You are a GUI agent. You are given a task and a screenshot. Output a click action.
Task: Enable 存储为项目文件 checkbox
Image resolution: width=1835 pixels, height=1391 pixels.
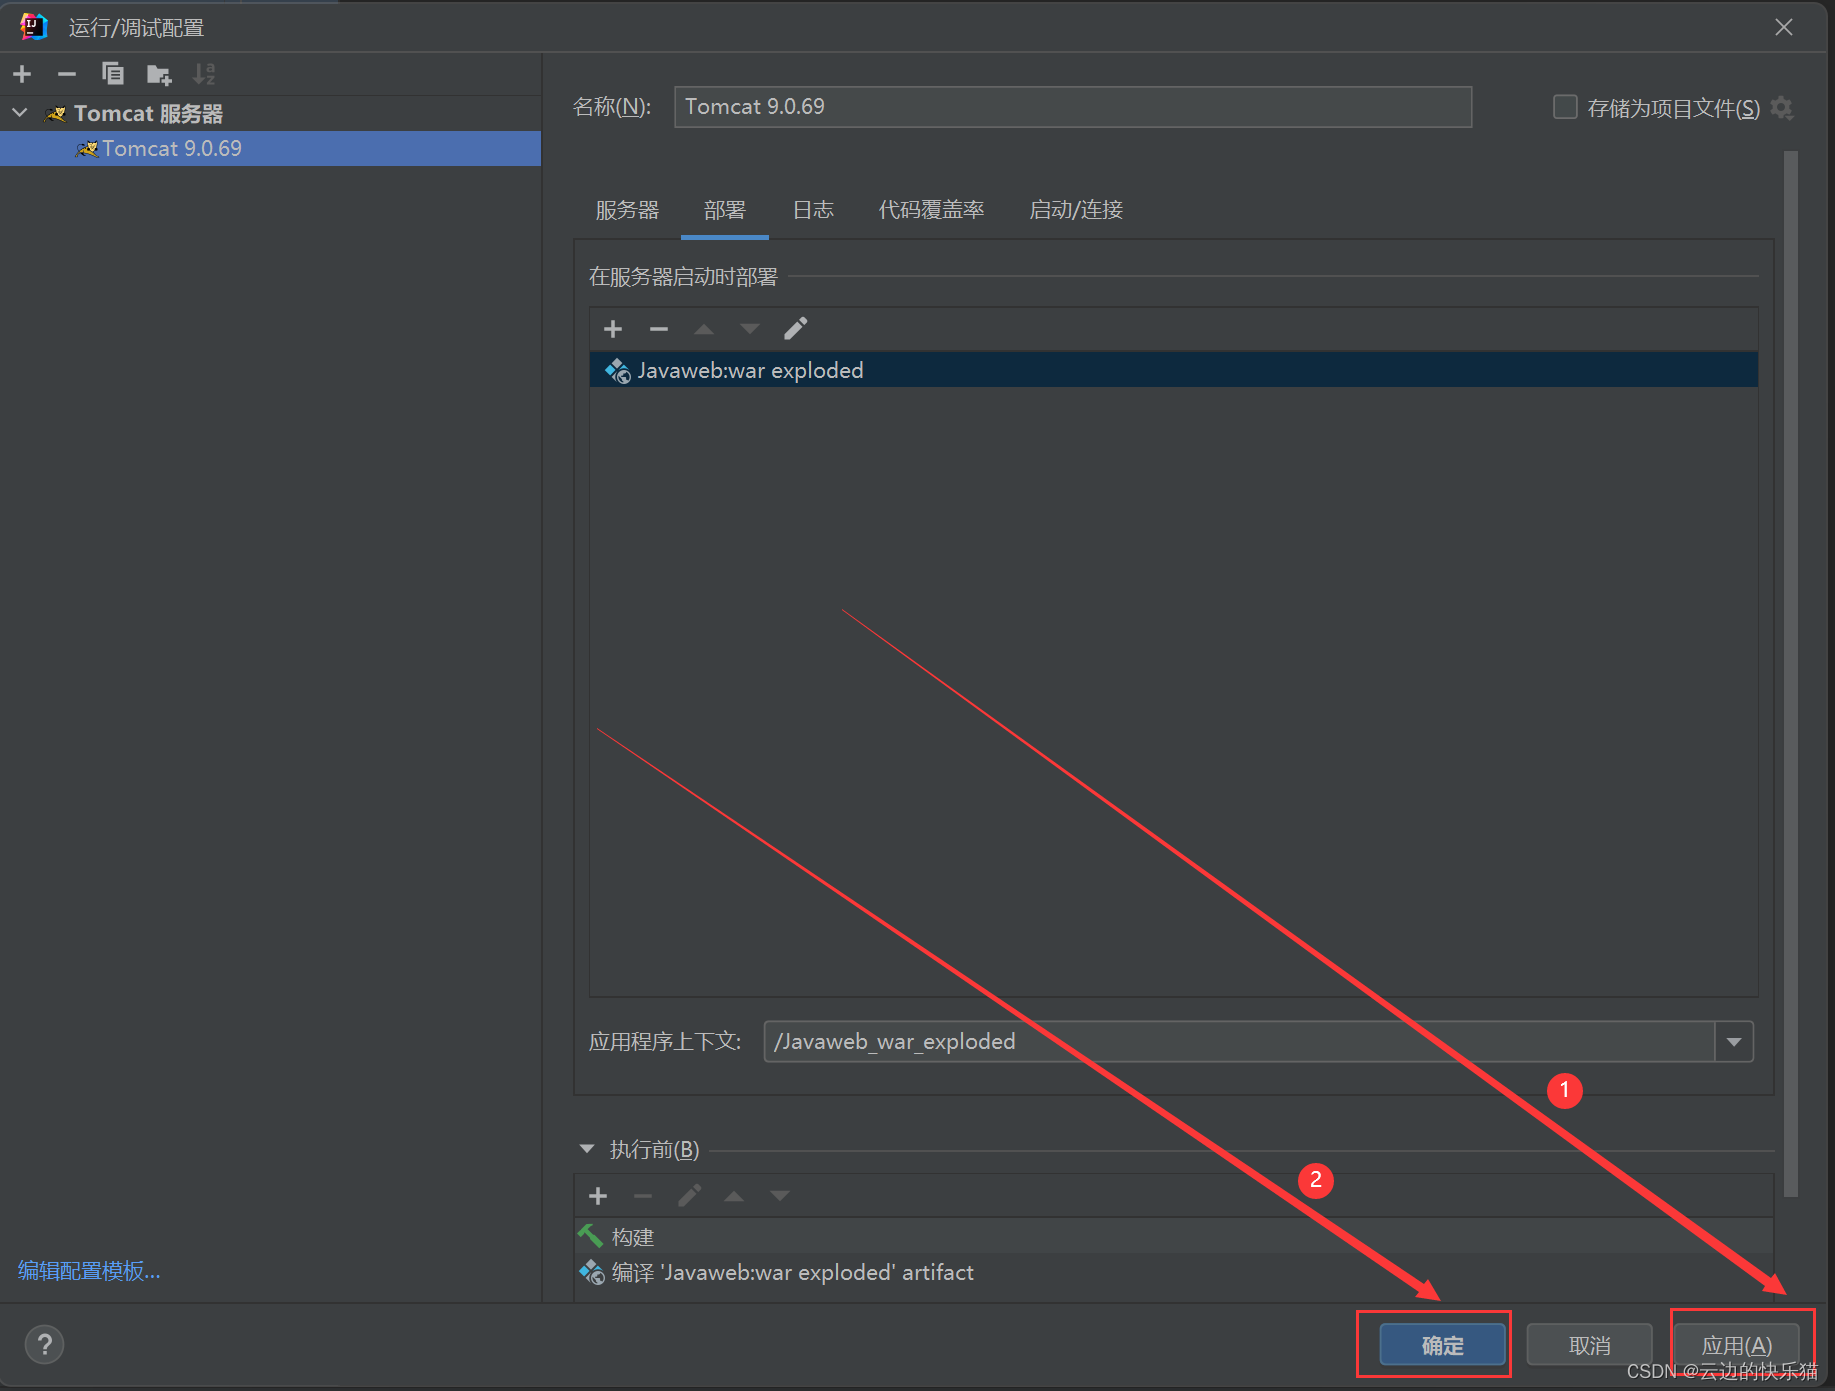(x=1565, y=107)
